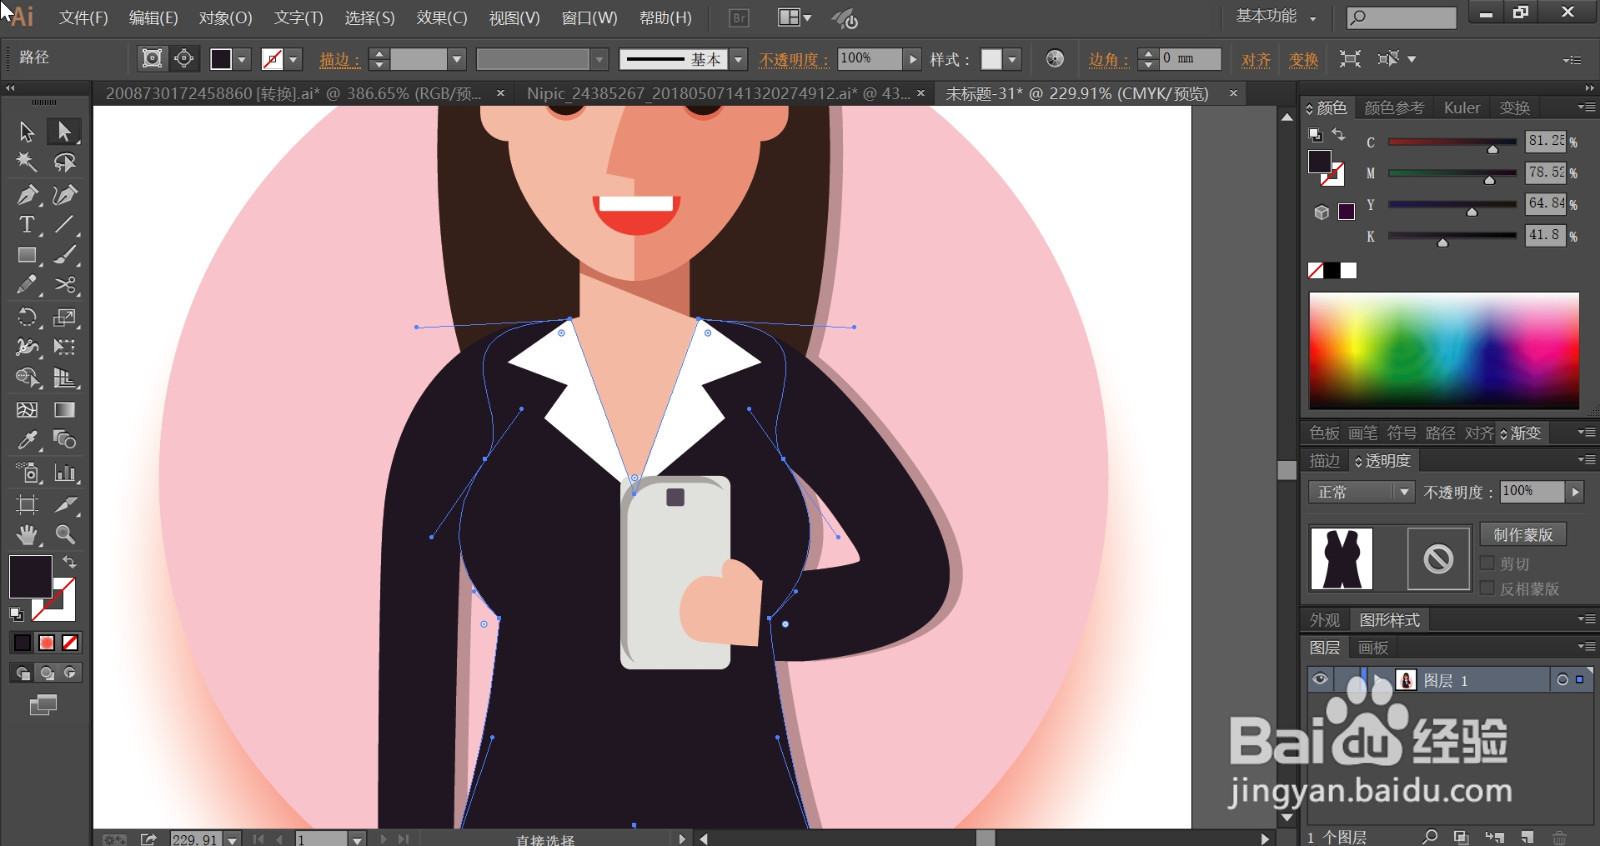This screenshot has width=1600, height=846.
Task: Open the stroke weight dropdown
Action: point(457,60)
